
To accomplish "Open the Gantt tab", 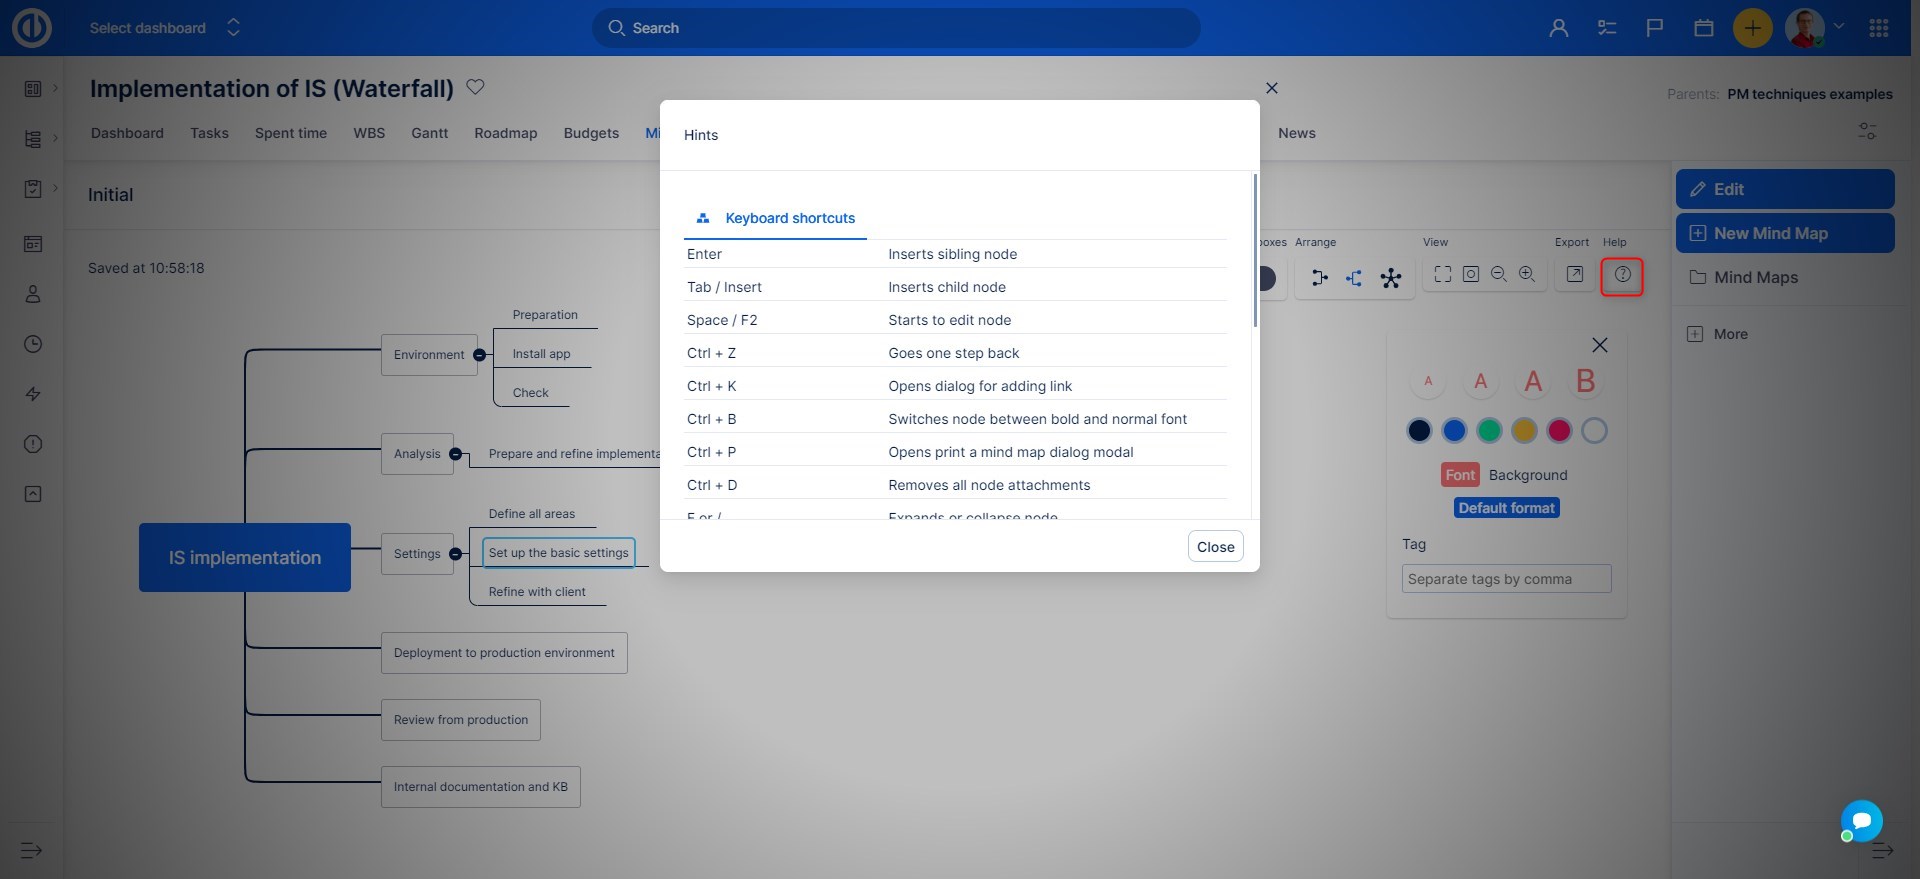I will [429, 133].
